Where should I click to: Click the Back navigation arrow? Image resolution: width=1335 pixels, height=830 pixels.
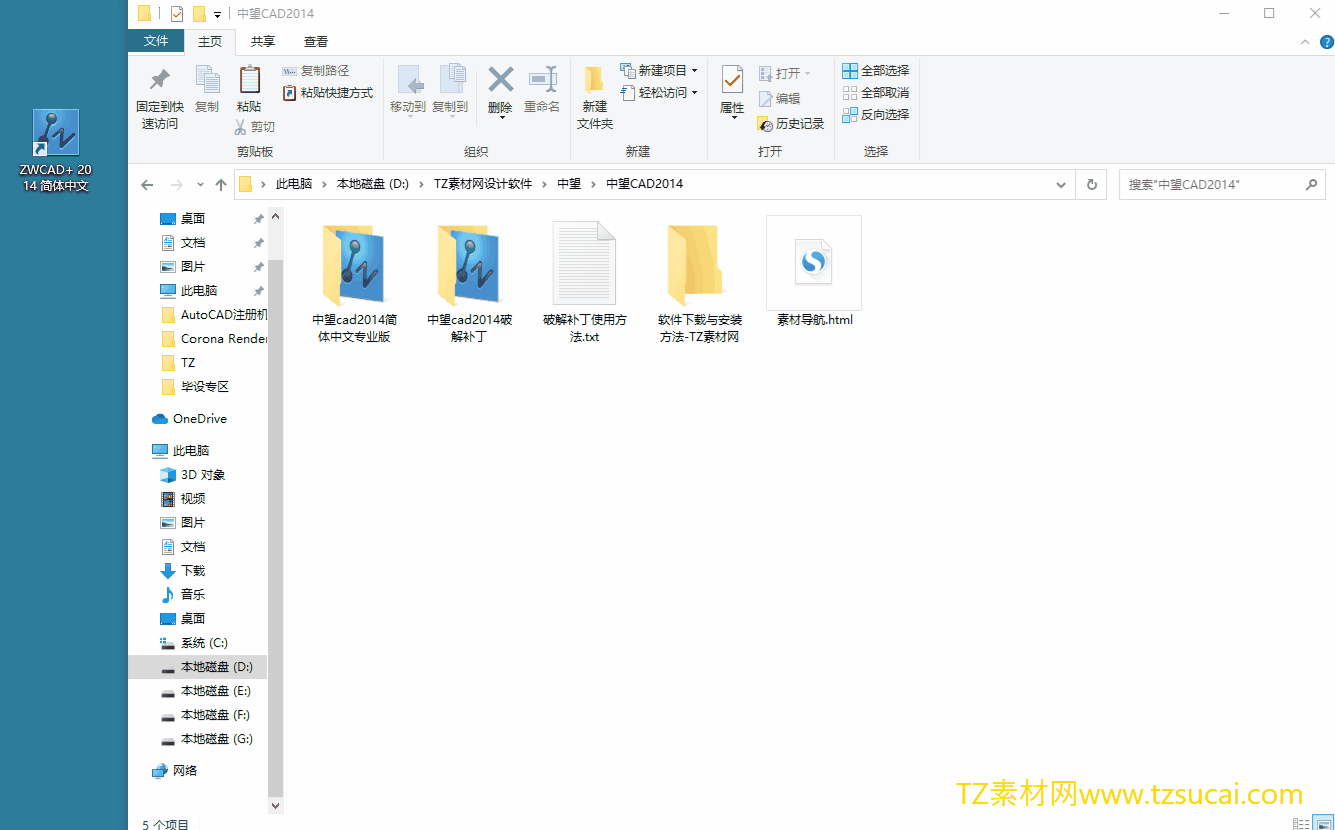click(147, 185)
